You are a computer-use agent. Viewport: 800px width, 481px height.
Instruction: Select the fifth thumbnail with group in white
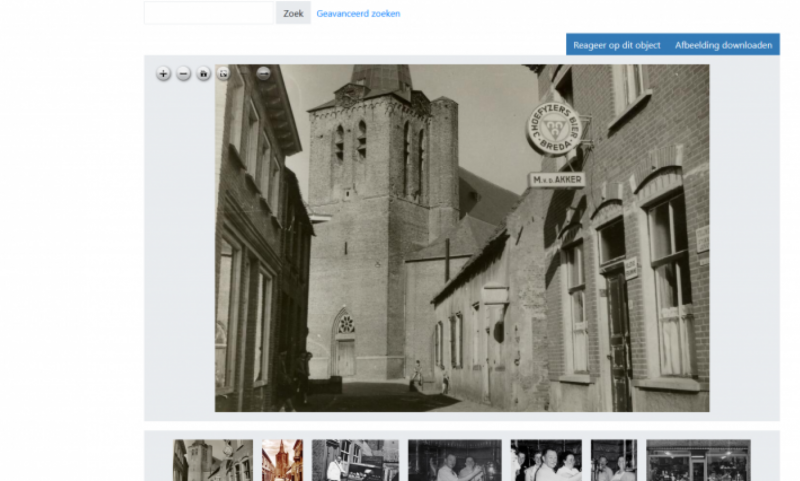(546, 461)
